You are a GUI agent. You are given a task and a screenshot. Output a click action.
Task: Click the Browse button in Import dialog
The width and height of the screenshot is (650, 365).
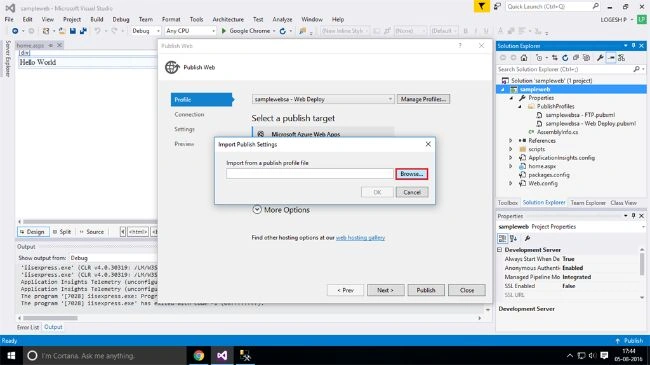(x=411, y=174)
